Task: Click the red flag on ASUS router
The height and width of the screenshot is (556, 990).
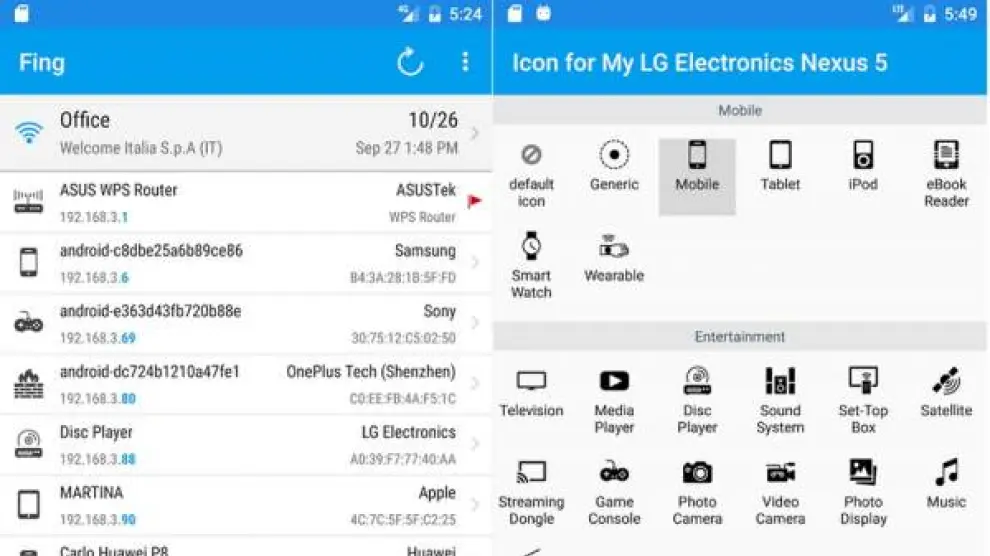Action: (x=475, y=201)
